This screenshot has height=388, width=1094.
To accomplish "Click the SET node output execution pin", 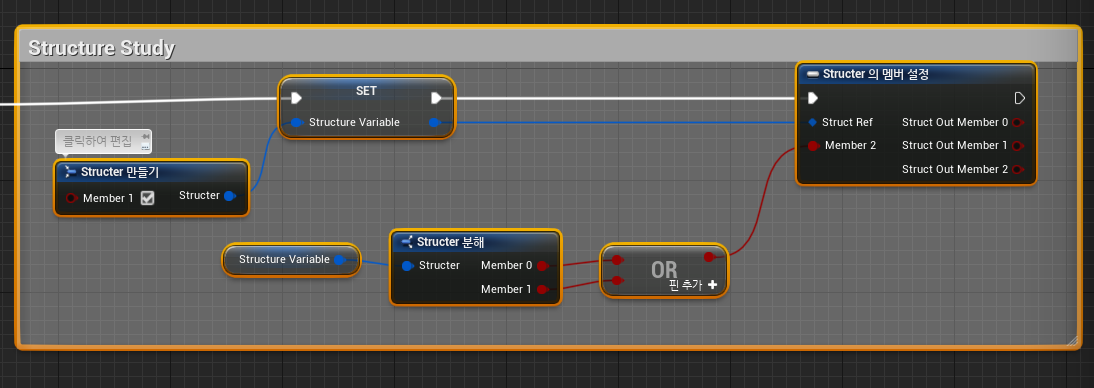I will point(437,98).
